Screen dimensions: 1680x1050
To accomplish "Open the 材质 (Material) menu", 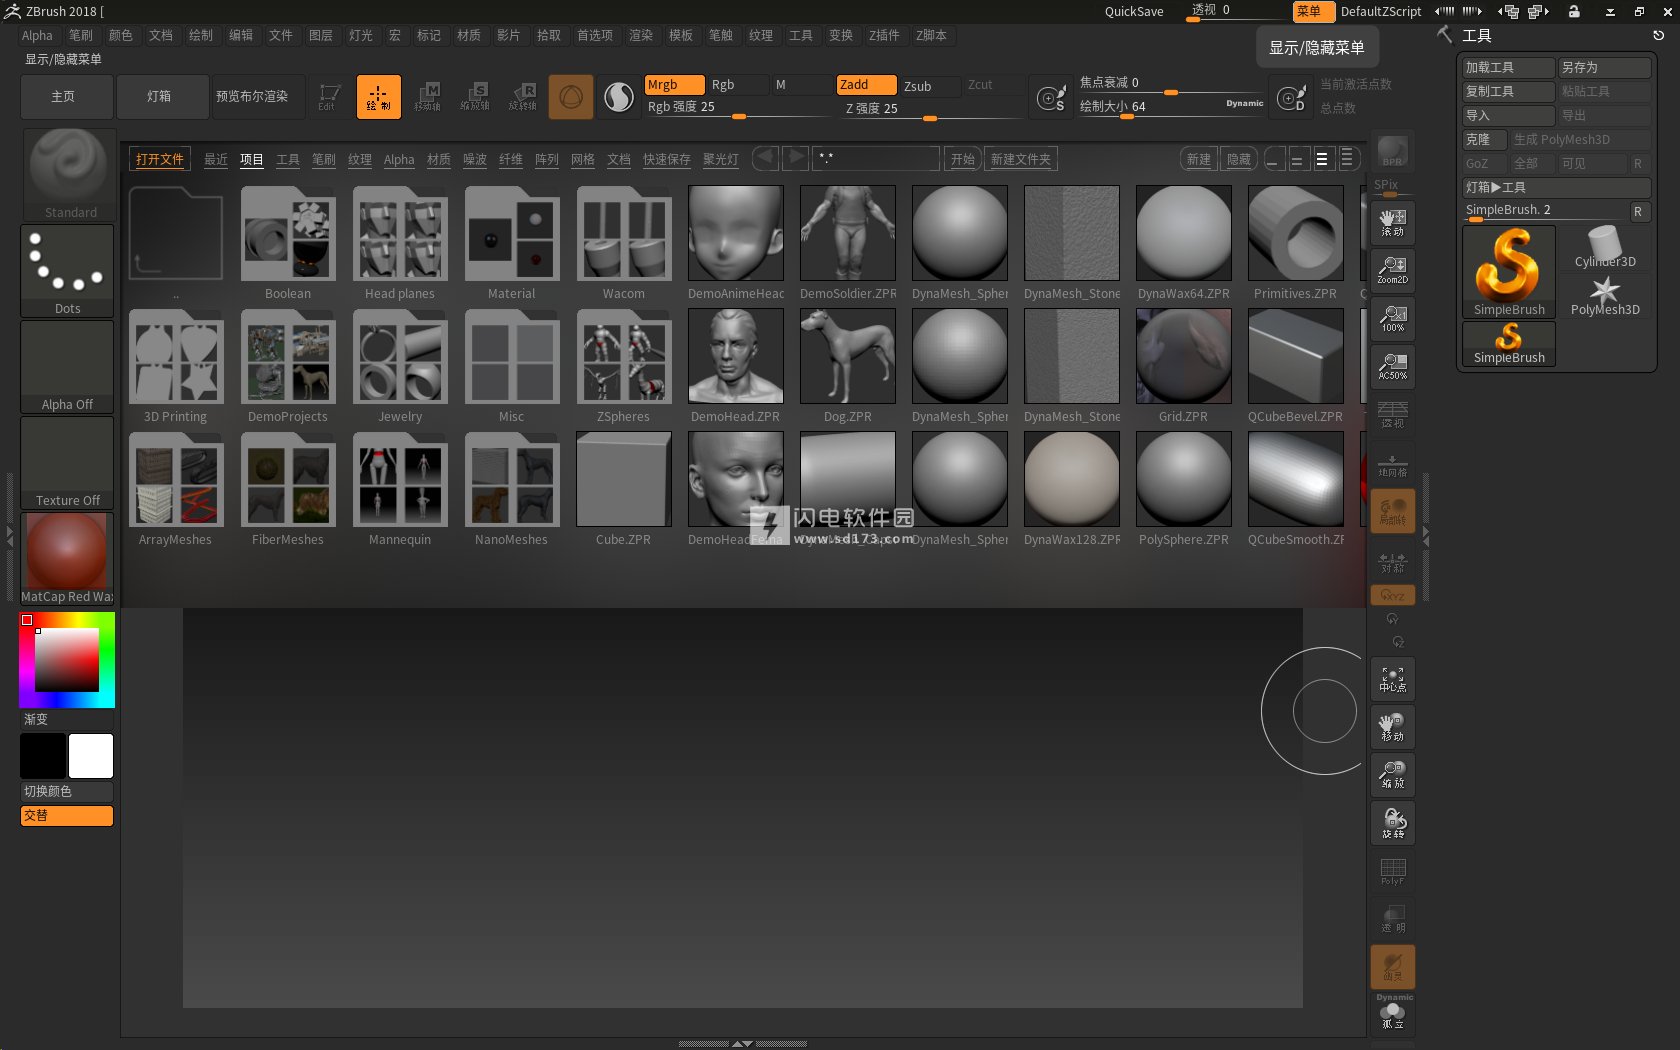I will (x=469, y=35).
